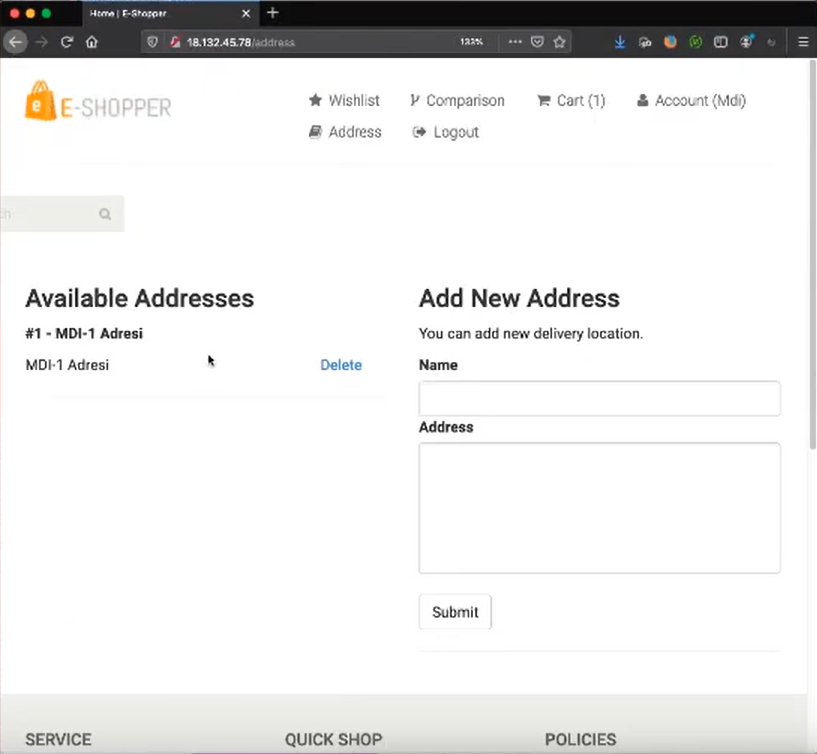Go back with the browser back arrow

pos(16,42)
